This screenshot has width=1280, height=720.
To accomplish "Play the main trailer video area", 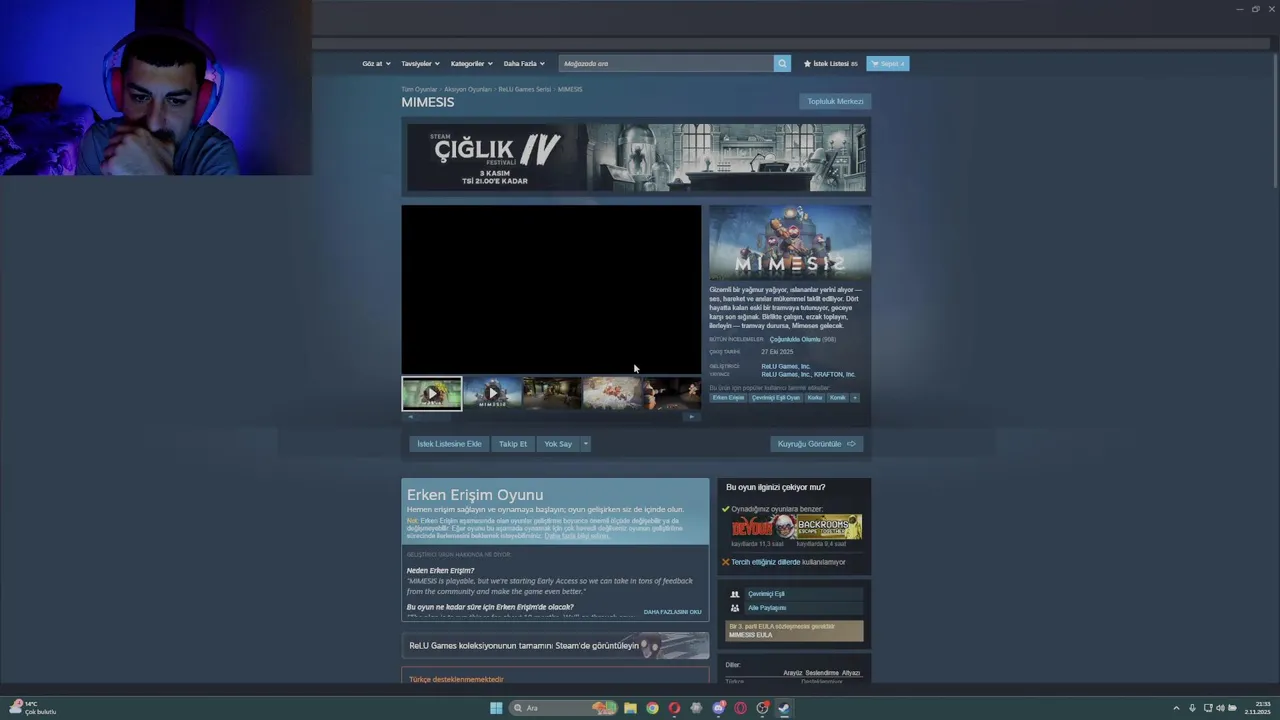I will coord(551,290).
